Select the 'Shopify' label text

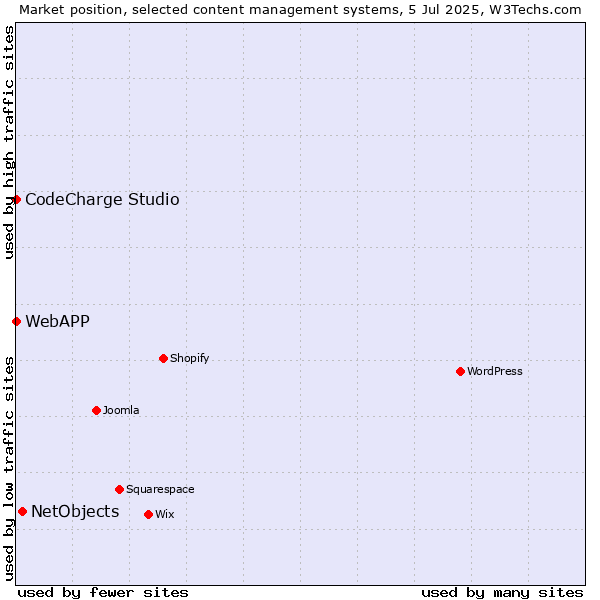[x=189, y=359]
